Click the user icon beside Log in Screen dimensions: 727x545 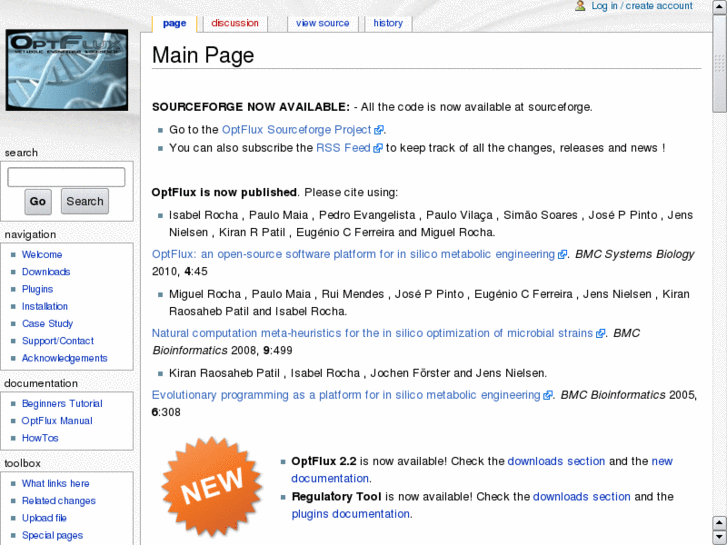click(580, 6)
